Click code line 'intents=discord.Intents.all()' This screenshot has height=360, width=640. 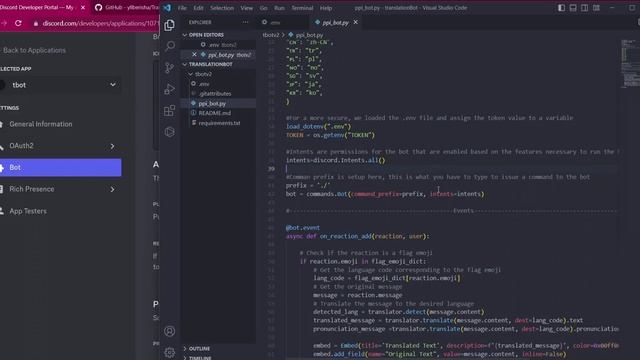pyautogui.click(x=336, y=160)
